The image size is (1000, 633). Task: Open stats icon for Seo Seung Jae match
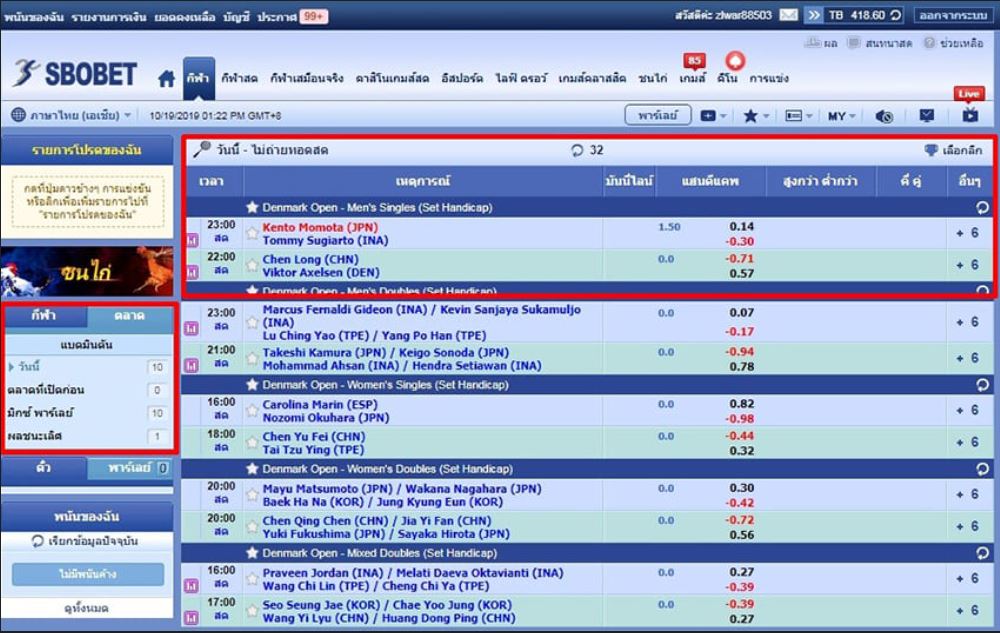(x=192, y=617)
